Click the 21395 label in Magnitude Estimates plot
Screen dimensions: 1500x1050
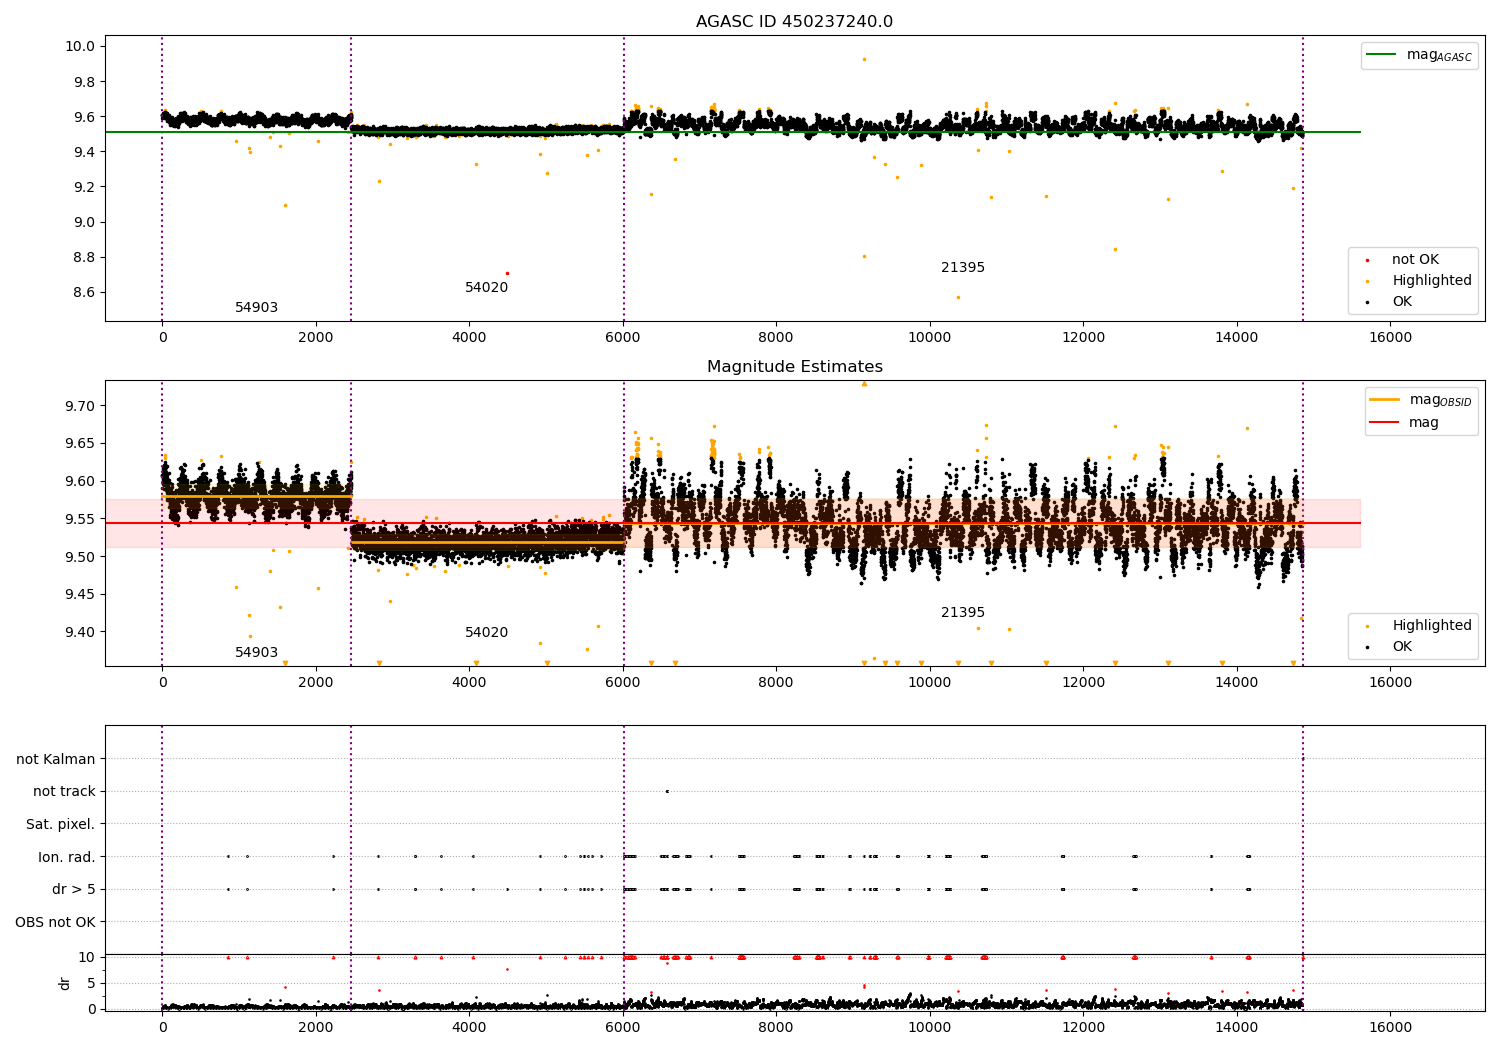pos(963,613)
